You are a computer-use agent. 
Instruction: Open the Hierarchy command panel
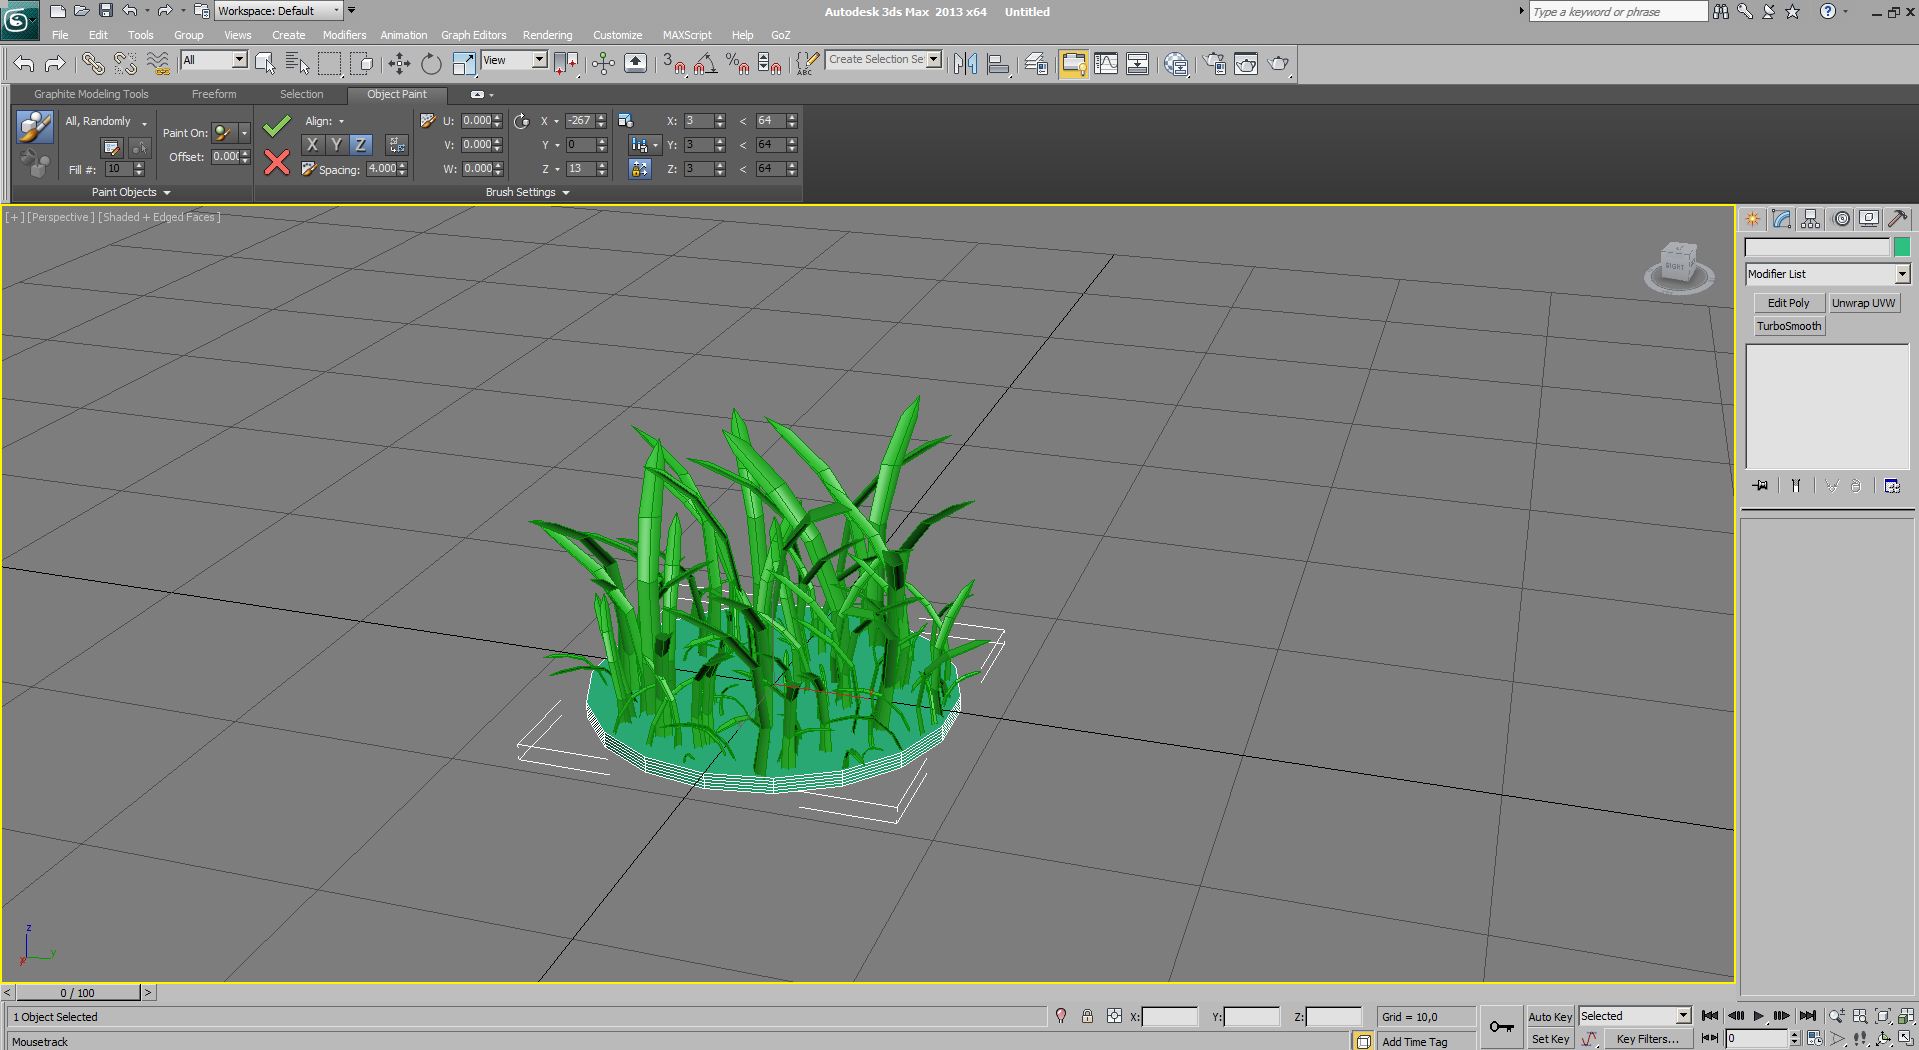pos(1810,219)
